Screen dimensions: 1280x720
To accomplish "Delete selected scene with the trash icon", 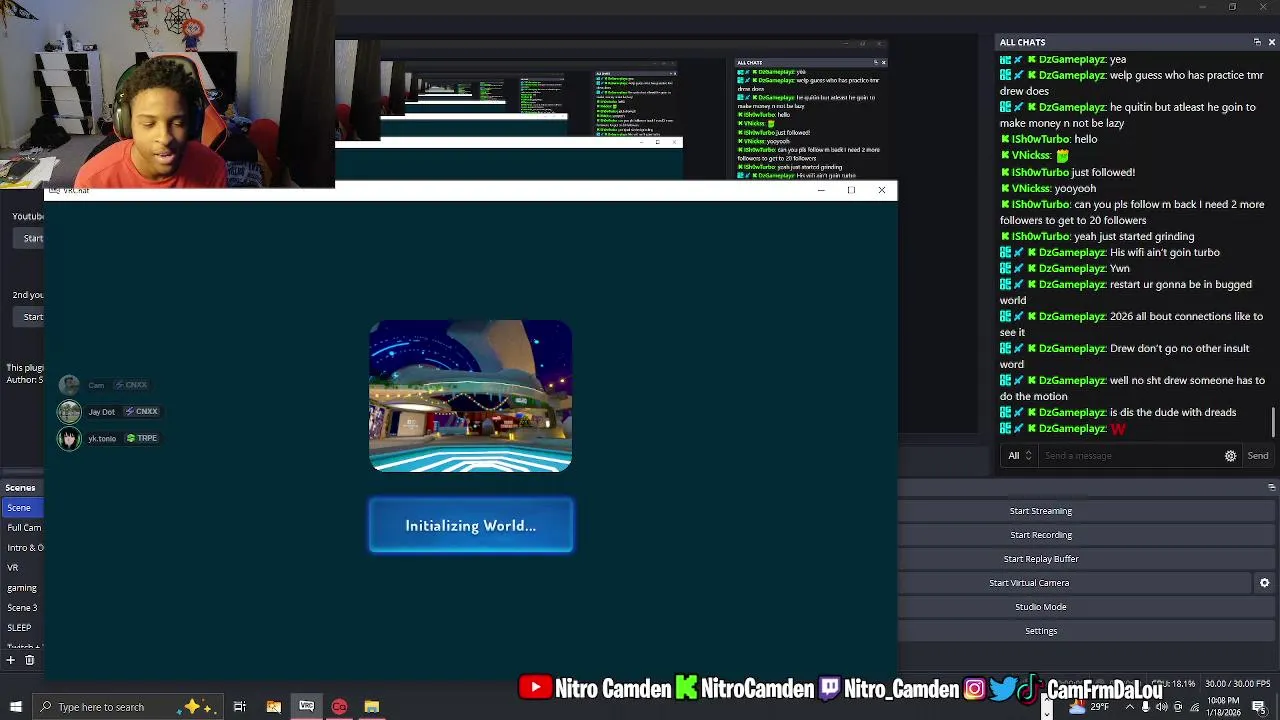I will pyautogui.click(x=30, y=660).
